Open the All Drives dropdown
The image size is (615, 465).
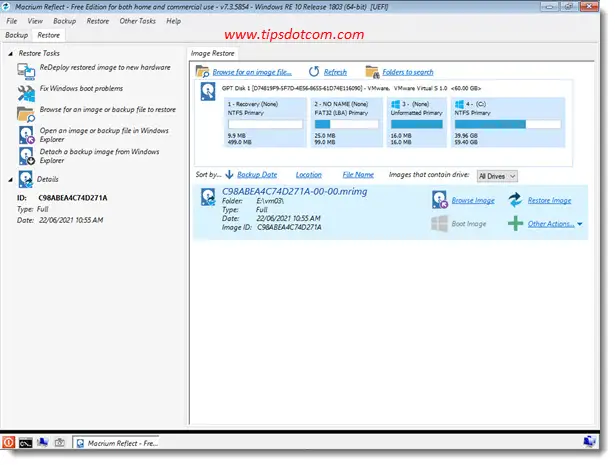497,176
